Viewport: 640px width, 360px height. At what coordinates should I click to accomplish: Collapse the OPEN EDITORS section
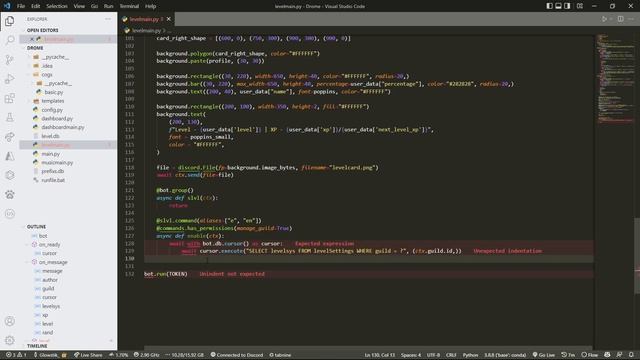(x=42, y=30)
